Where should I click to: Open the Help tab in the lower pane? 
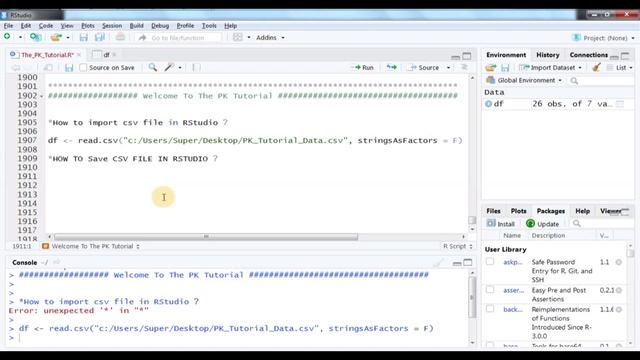click(582, 211)
